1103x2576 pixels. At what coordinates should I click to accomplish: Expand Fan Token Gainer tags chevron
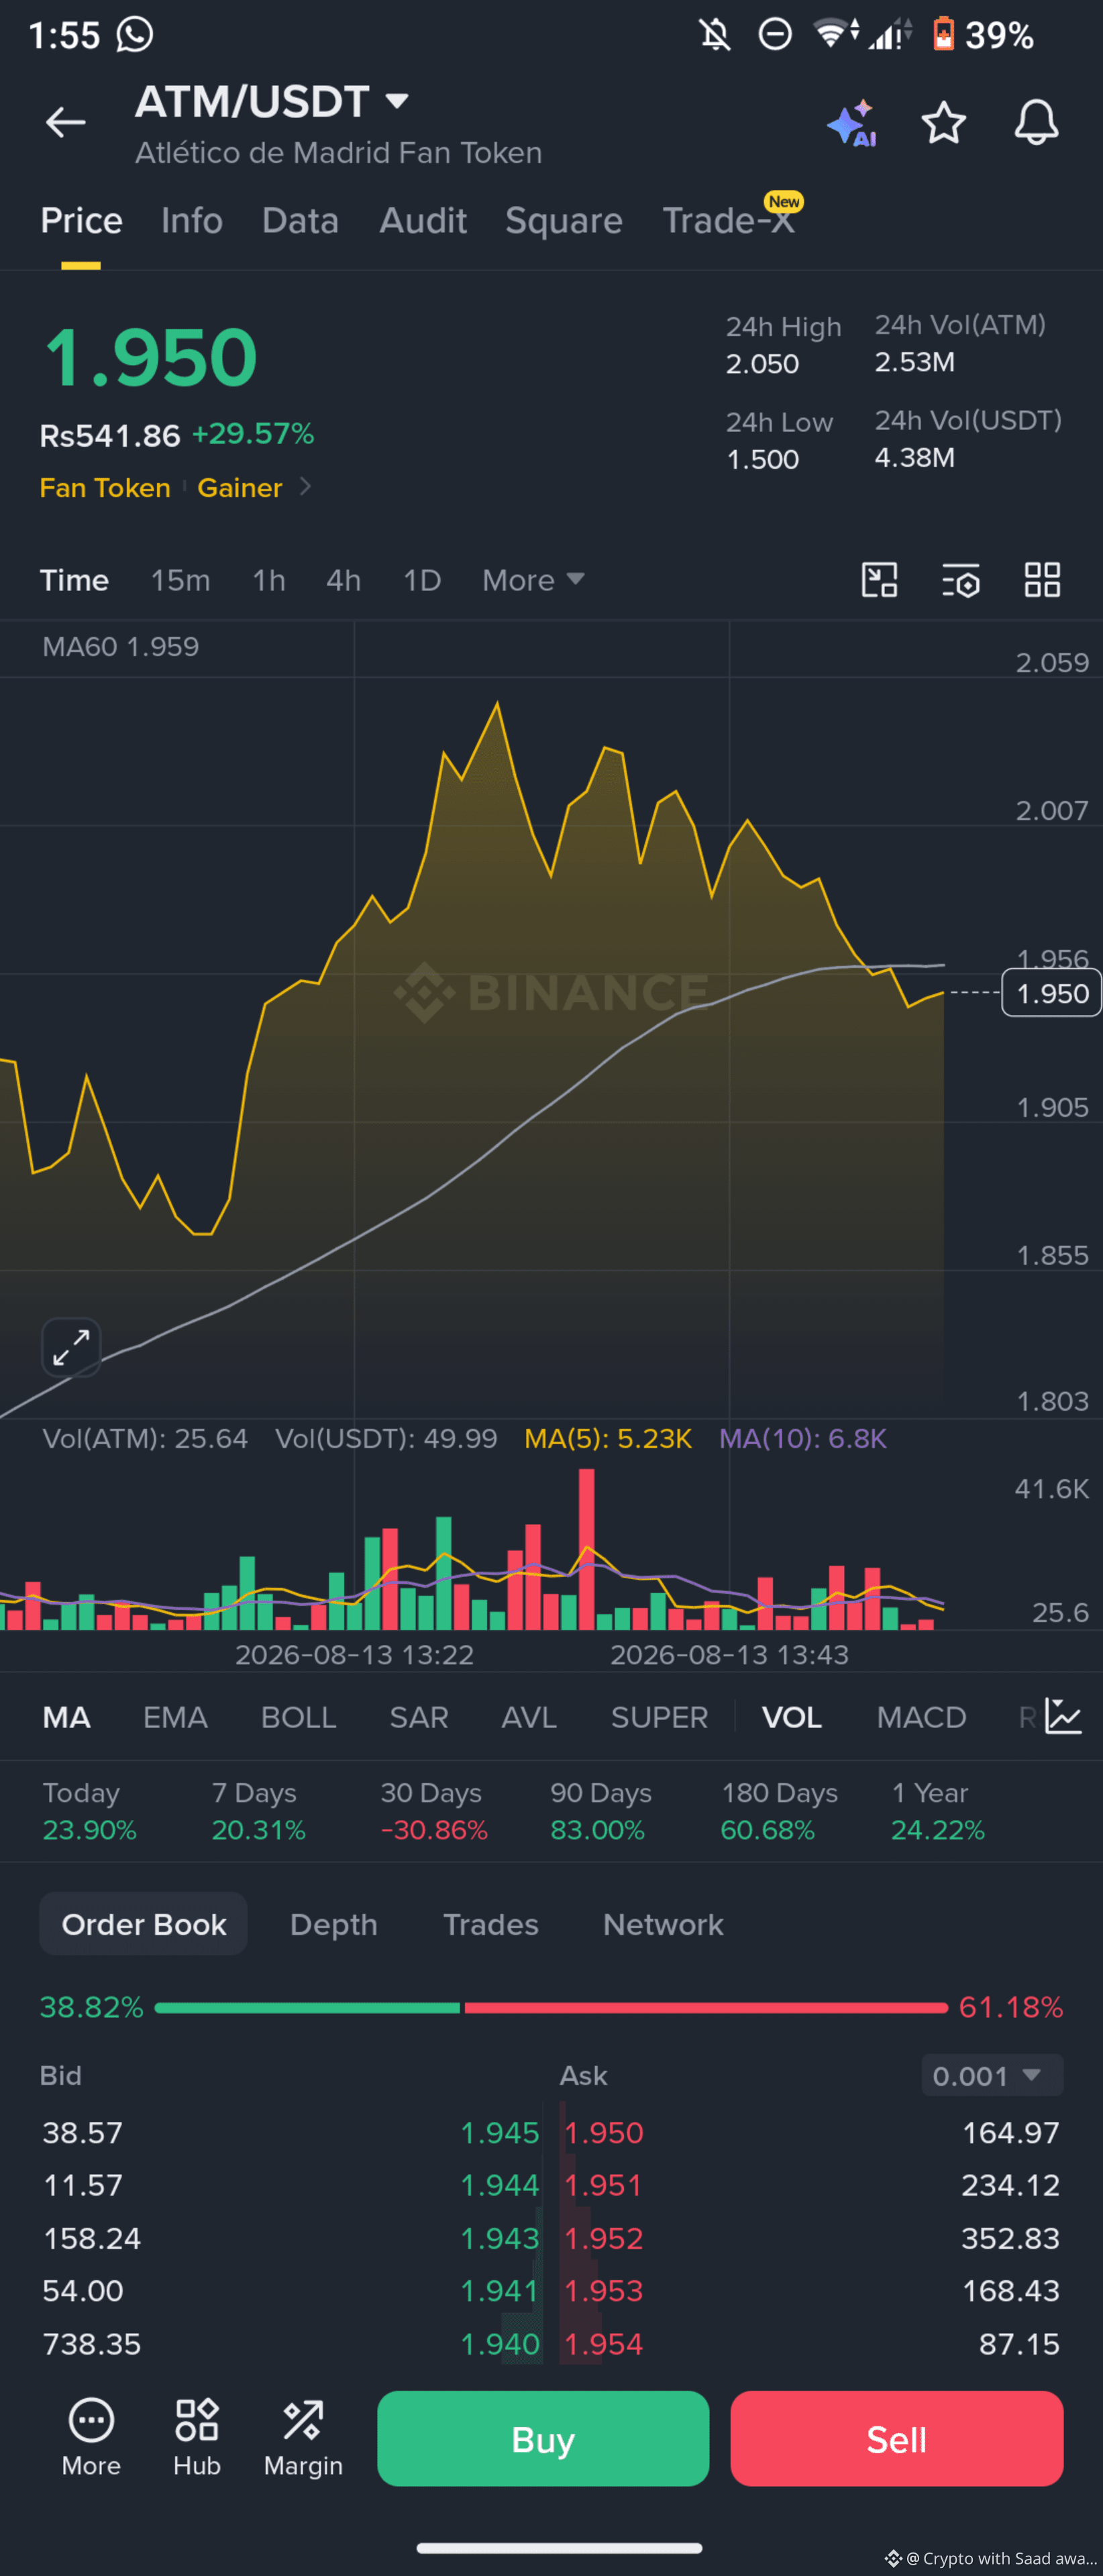pyautogui.click(x=305, y=486)
